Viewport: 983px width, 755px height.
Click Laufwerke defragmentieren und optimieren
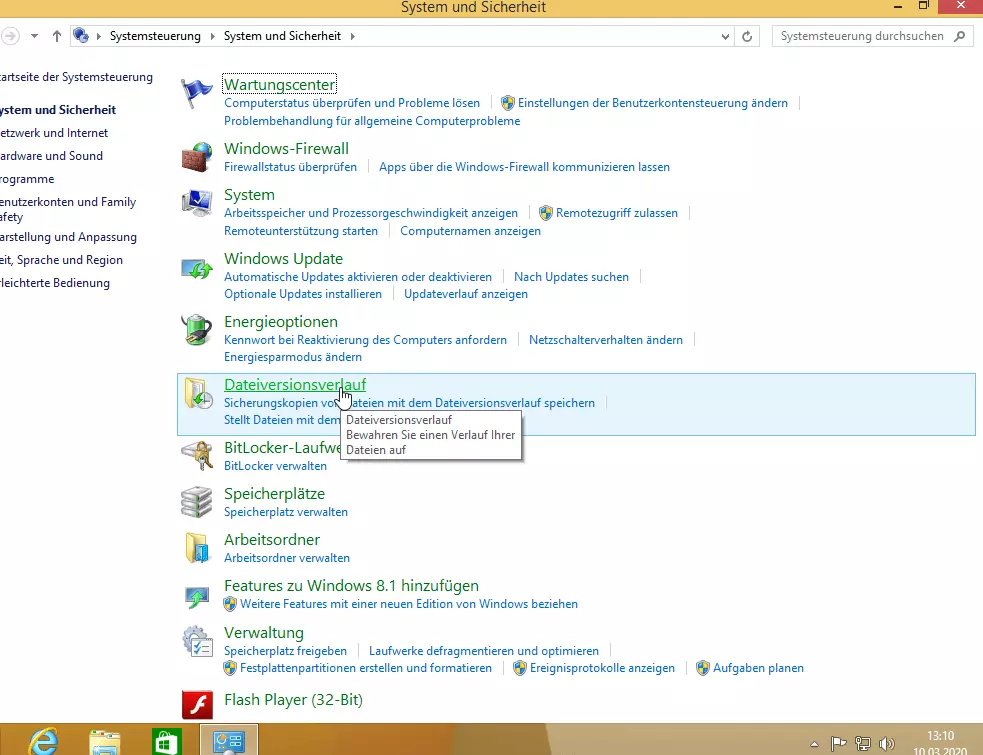[x=483, y=651]
